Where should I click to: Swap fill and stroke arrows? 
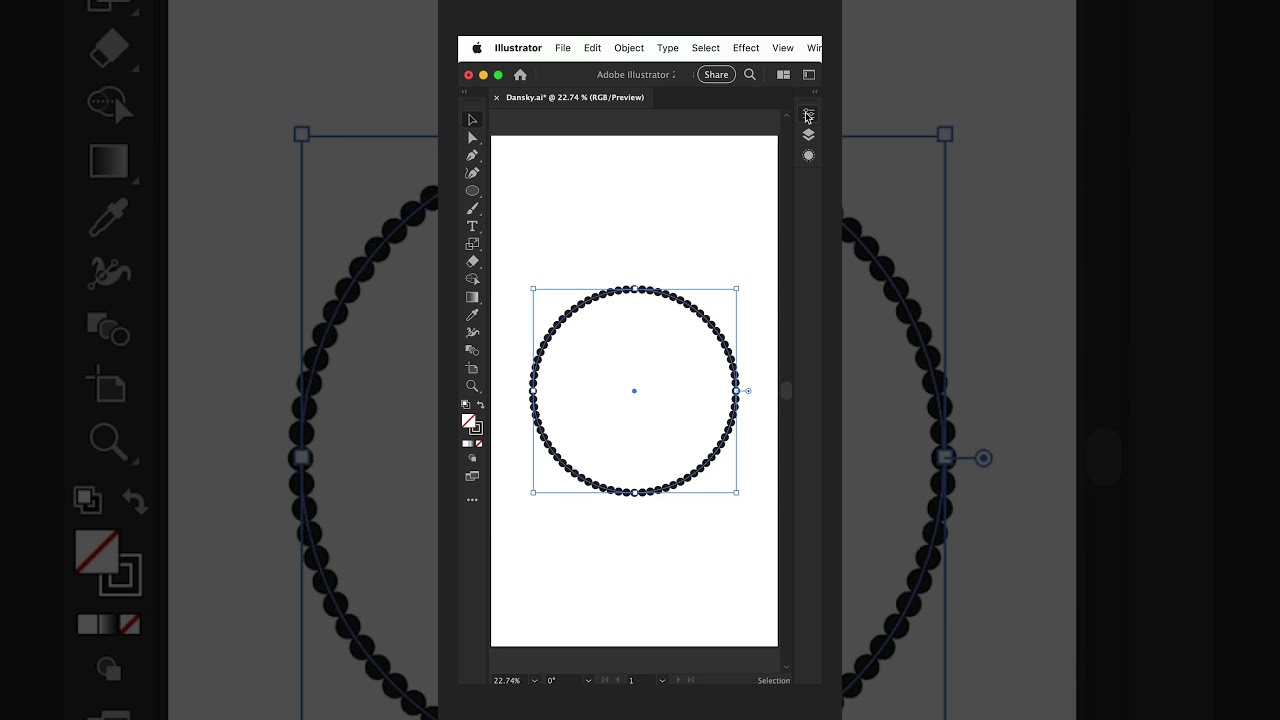point(480,404)
